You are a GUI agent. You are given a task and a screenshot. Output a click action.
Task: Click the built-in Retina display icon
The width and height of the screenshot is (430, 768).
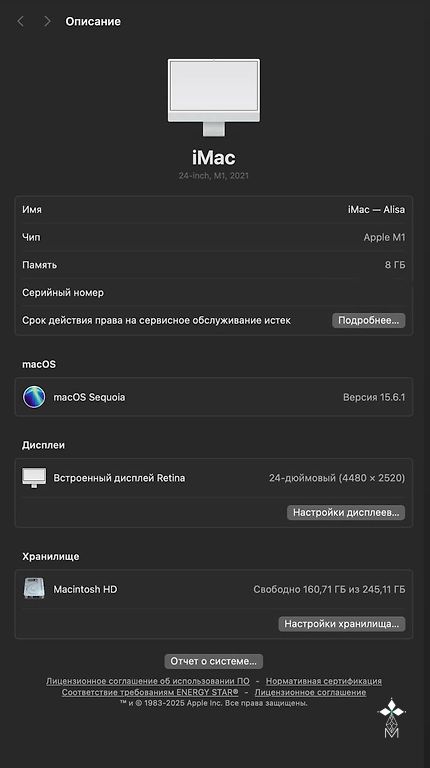[34, 478]
